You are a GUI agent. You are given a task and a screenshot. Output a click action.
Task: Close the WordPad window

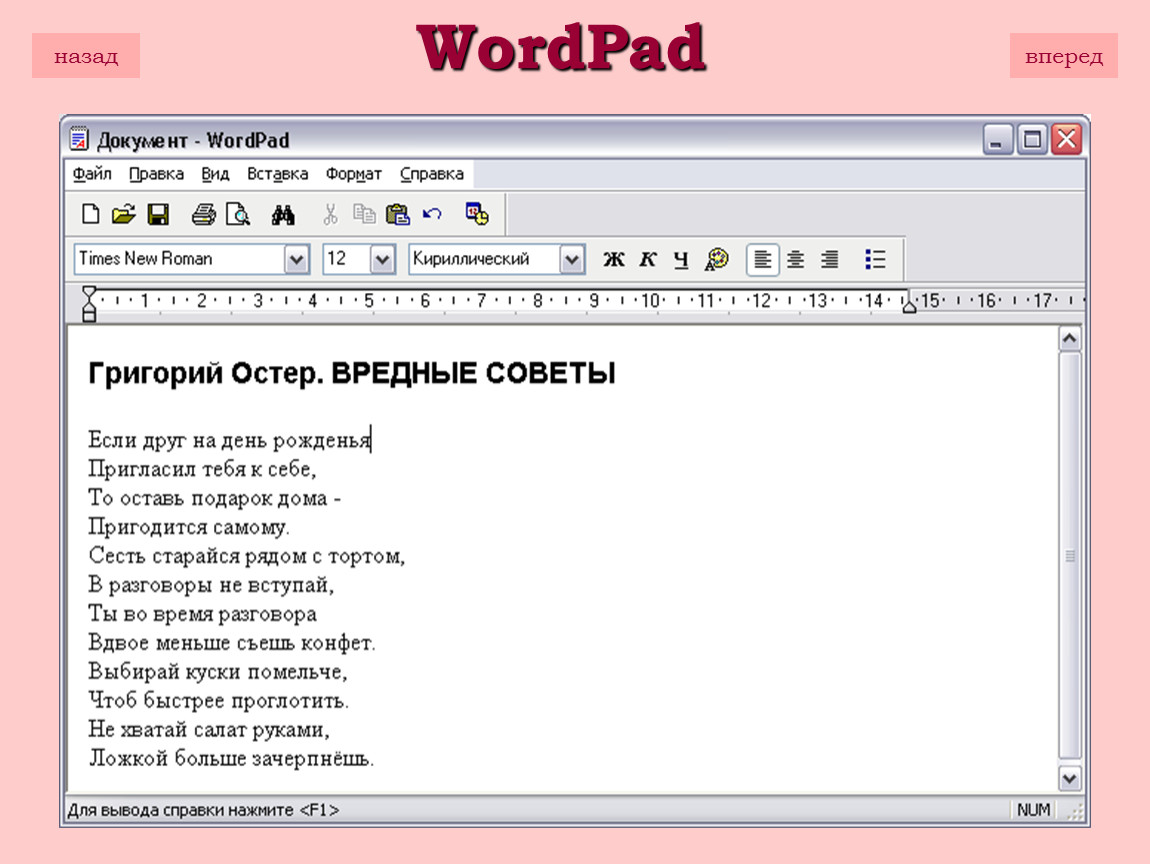coord(1066,139)
